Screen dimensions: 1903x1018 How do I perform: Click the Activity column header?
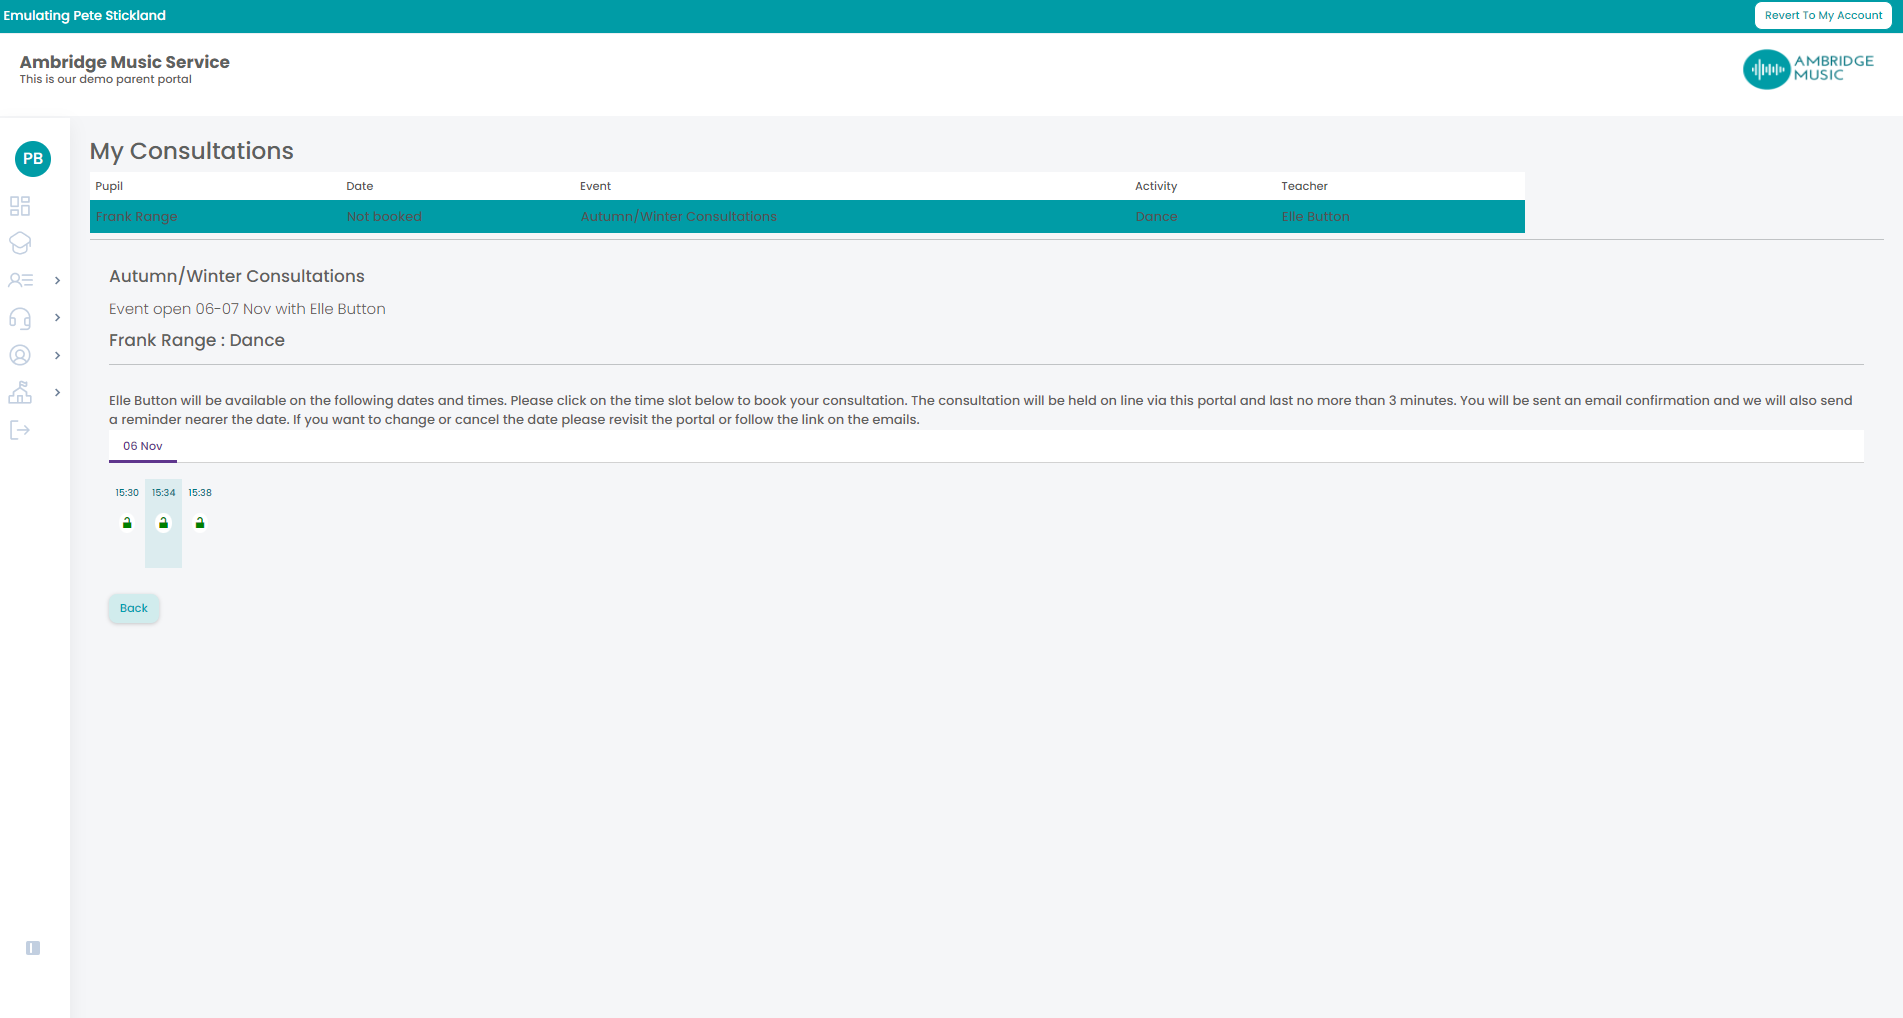[1156, 186]
